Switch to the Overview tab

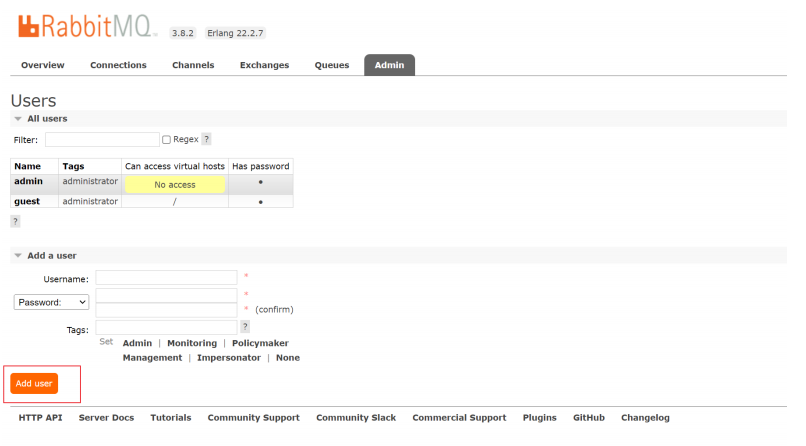43,65
